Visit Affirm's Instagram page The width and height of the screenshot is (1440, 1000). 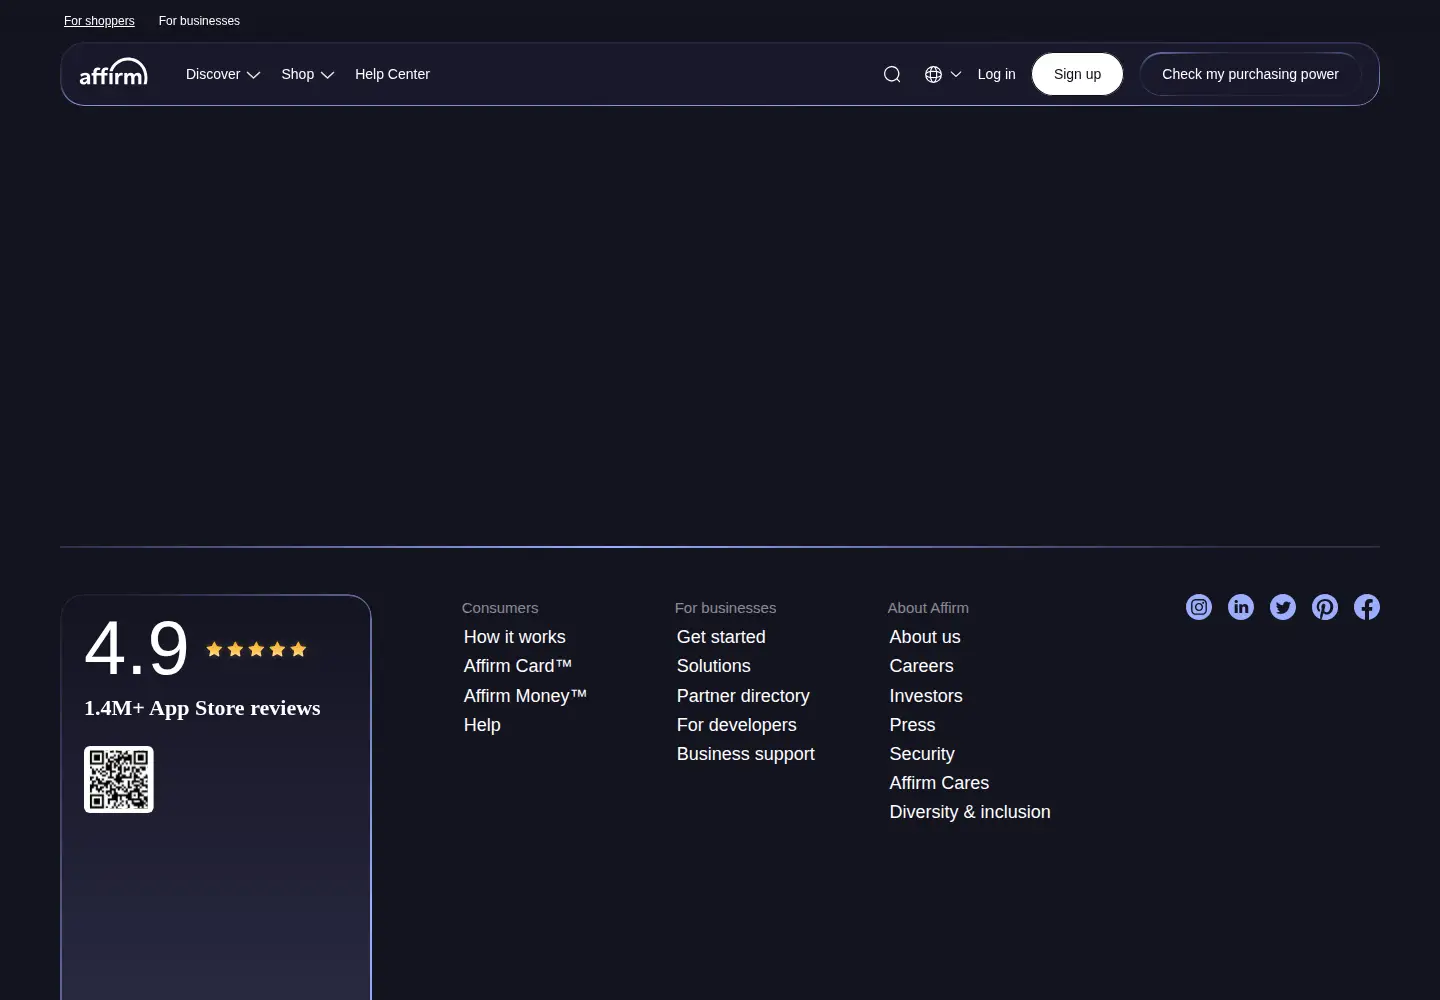click(1199, 607)
